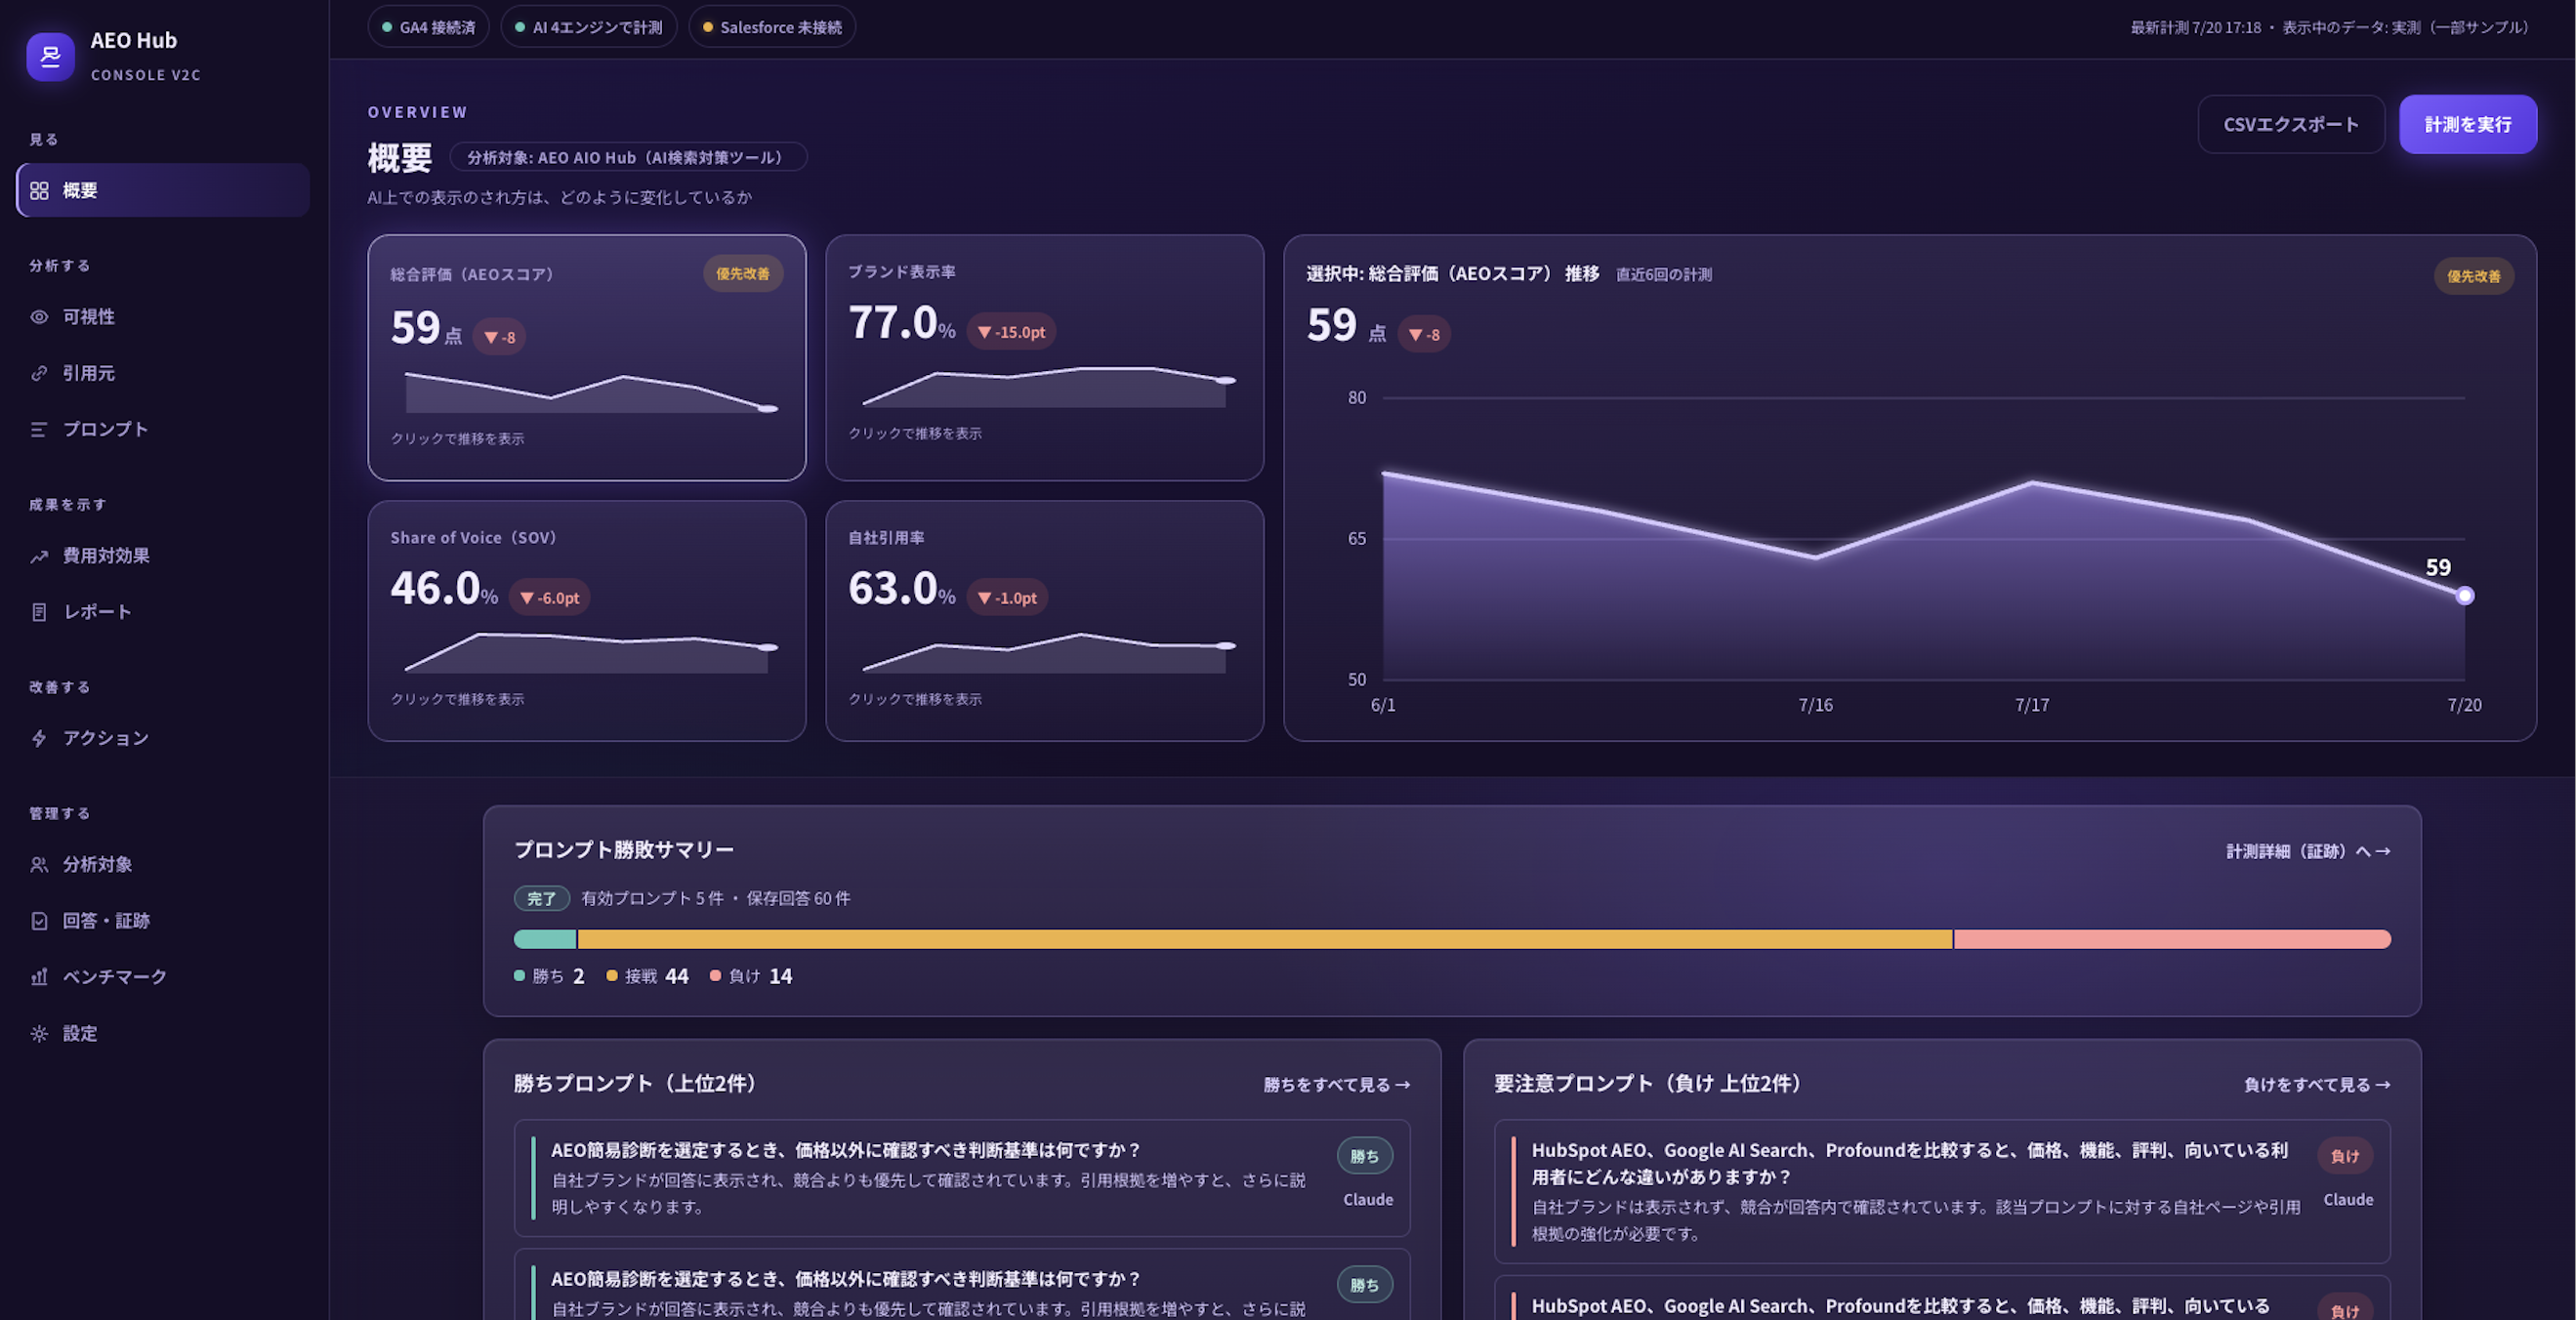Click 優先改善 badge in trend chart panel

pyautogui.click(x=2473, y=276)
